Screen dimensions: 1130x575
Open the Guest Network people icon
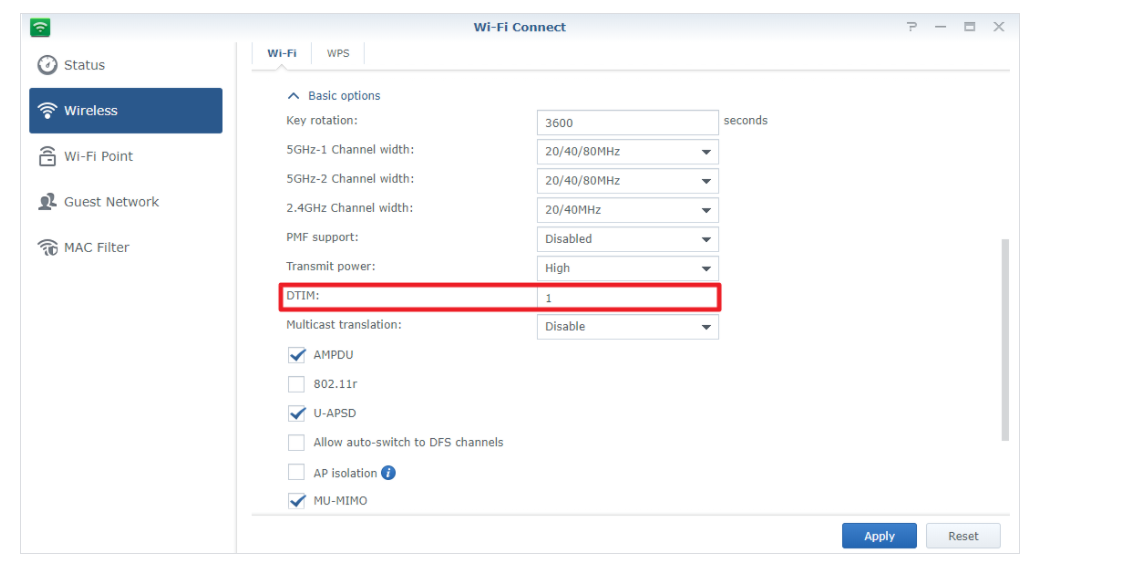click(x=47, y=202)
